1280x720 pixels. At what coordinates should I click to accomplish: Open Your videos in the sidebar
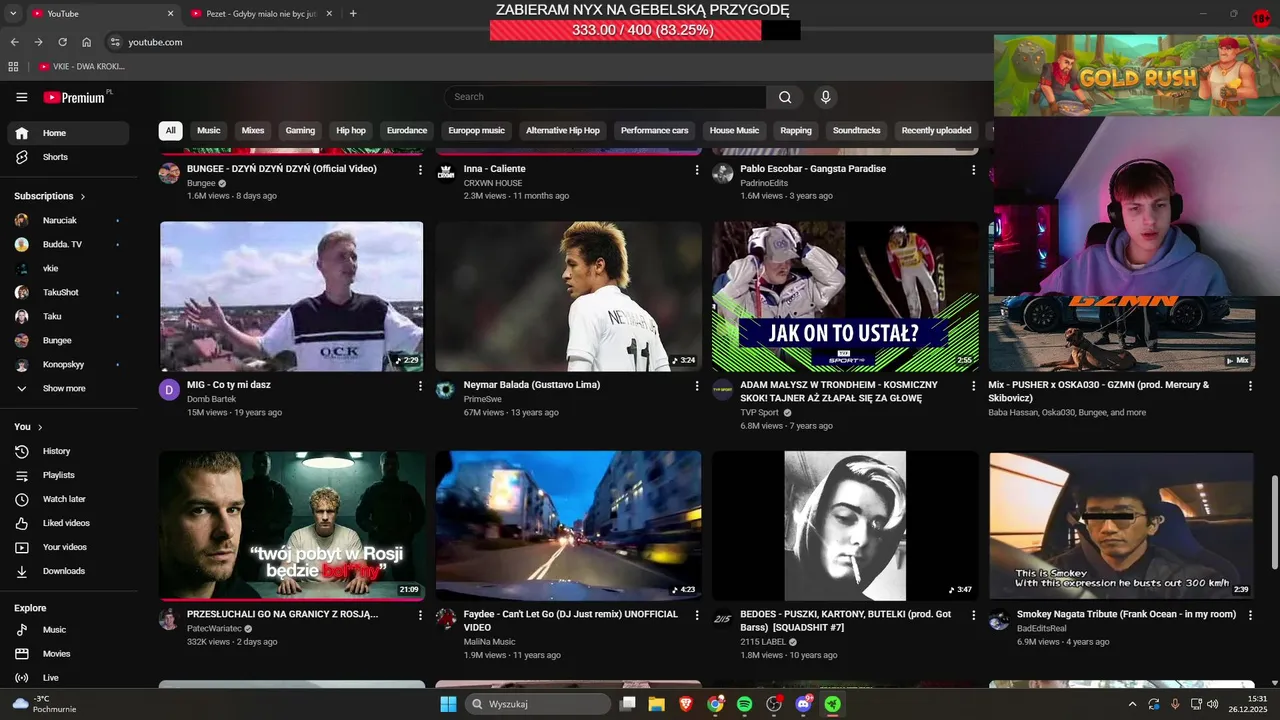(x=68, y=547)
